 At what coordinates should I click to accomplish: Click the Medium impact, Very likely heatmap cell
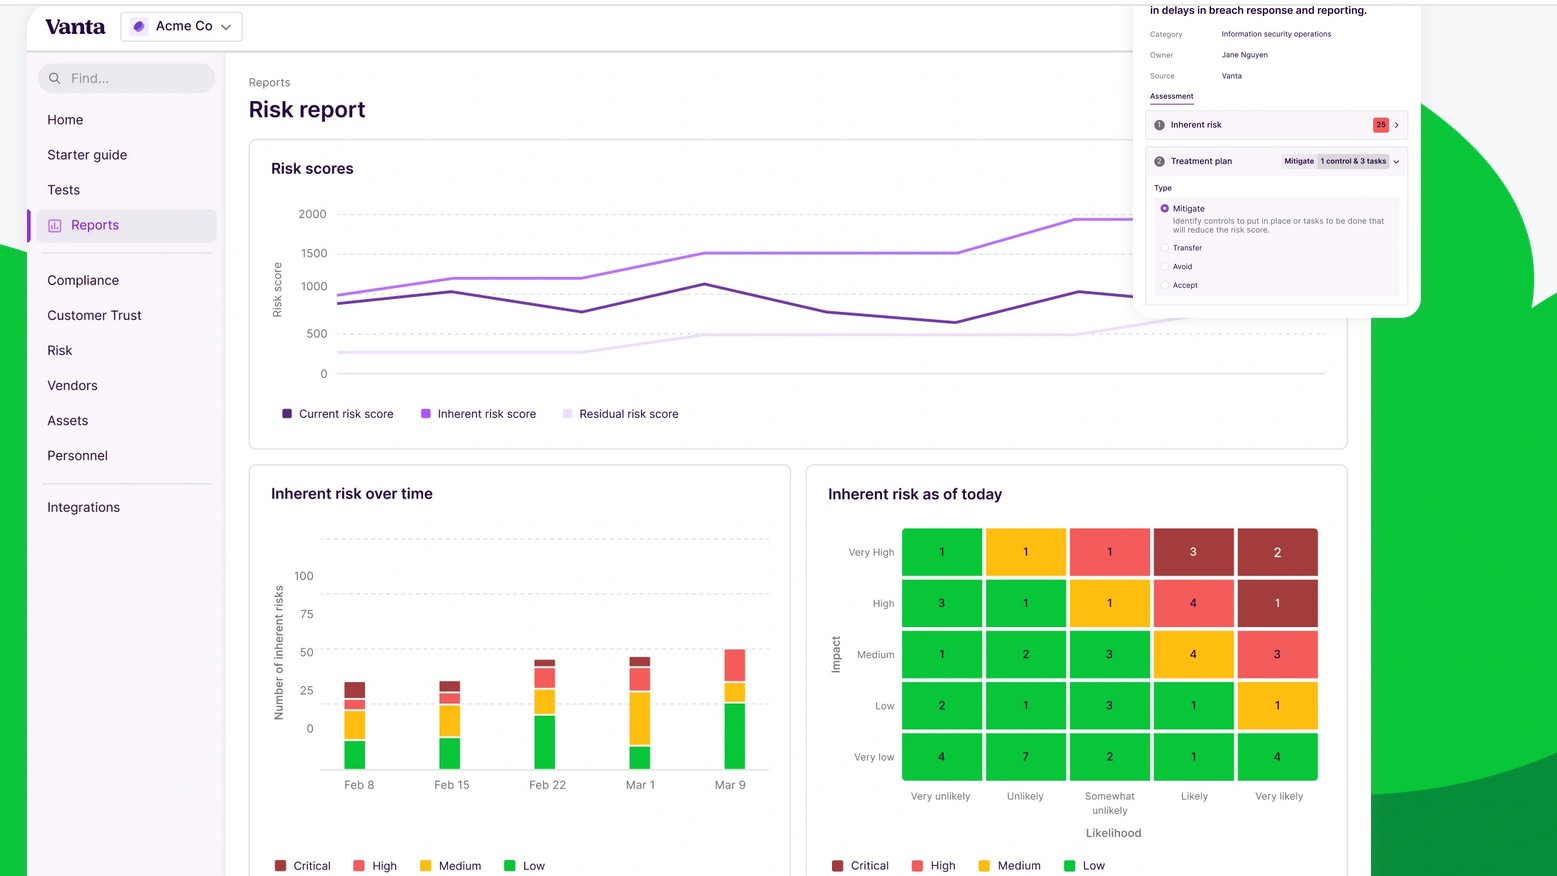pyautogui.click(x=1277, y=655)
